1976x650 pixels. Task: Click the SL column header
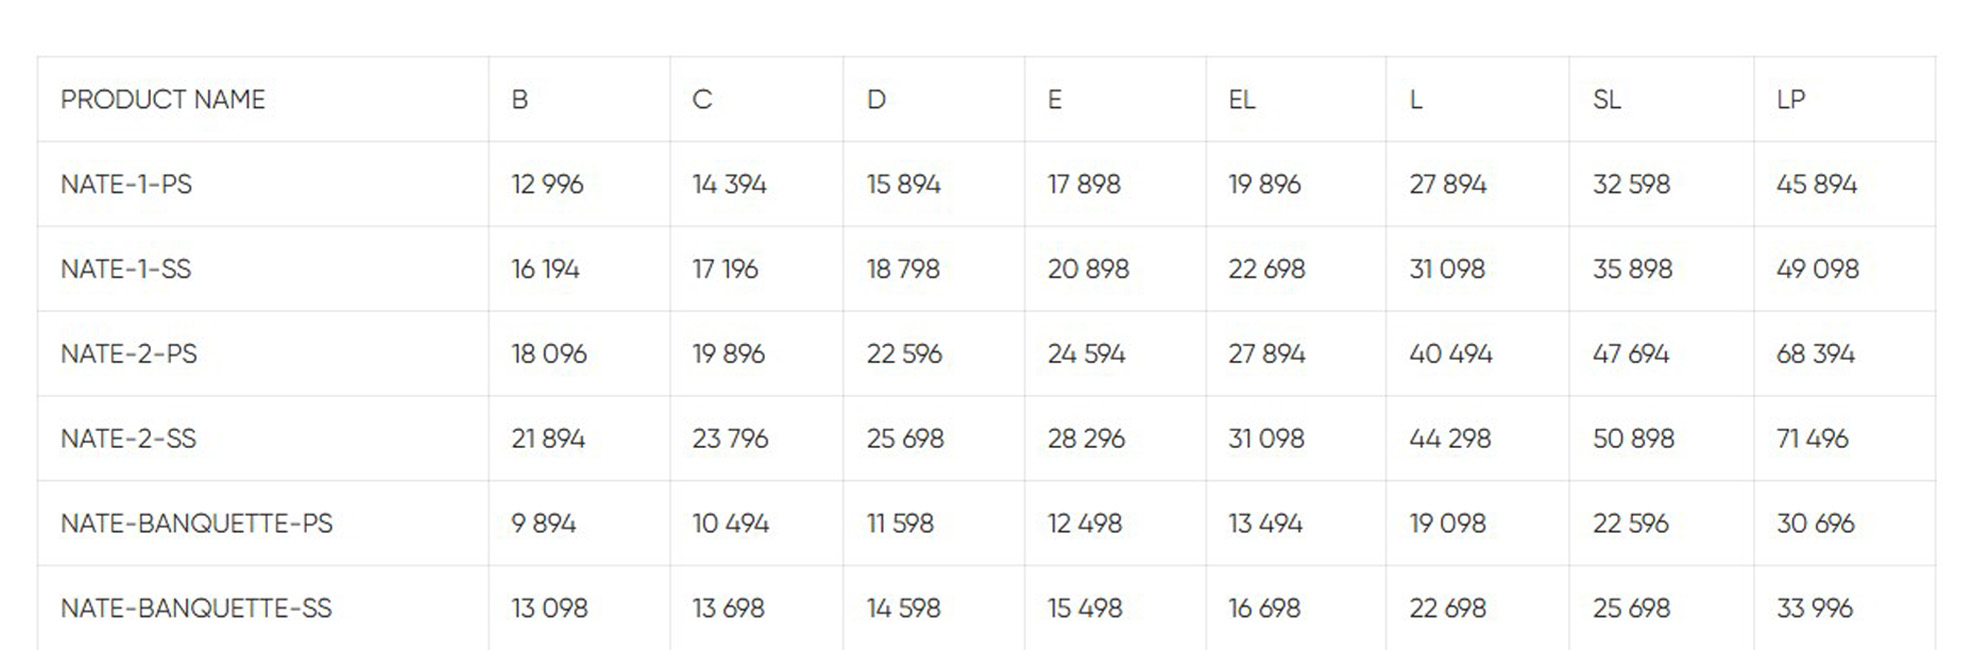click(1606, 100)
